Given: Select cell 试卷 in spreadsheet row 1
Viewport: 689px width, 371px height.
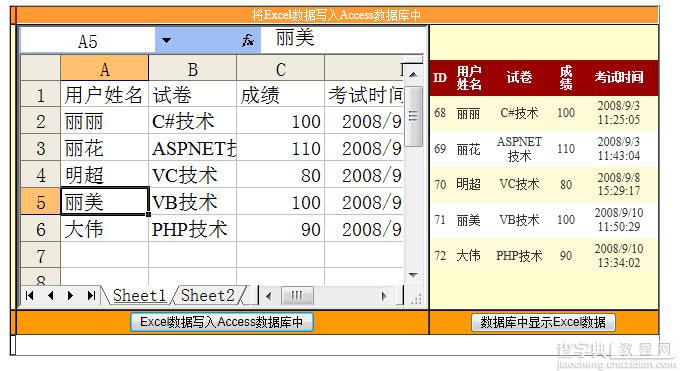Looking at the screenshot, I should click(192, 95).
